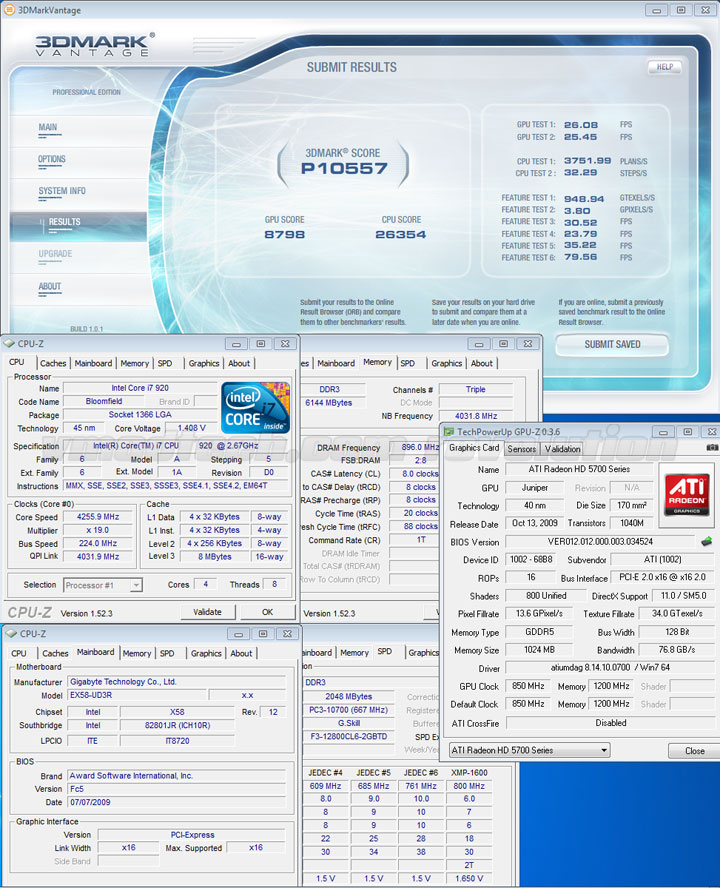The height and width of the screenshot is (888, 720).
Task: Open the ATI Radeon HD 5700 Series dropdown
Action: click(604, 750)
